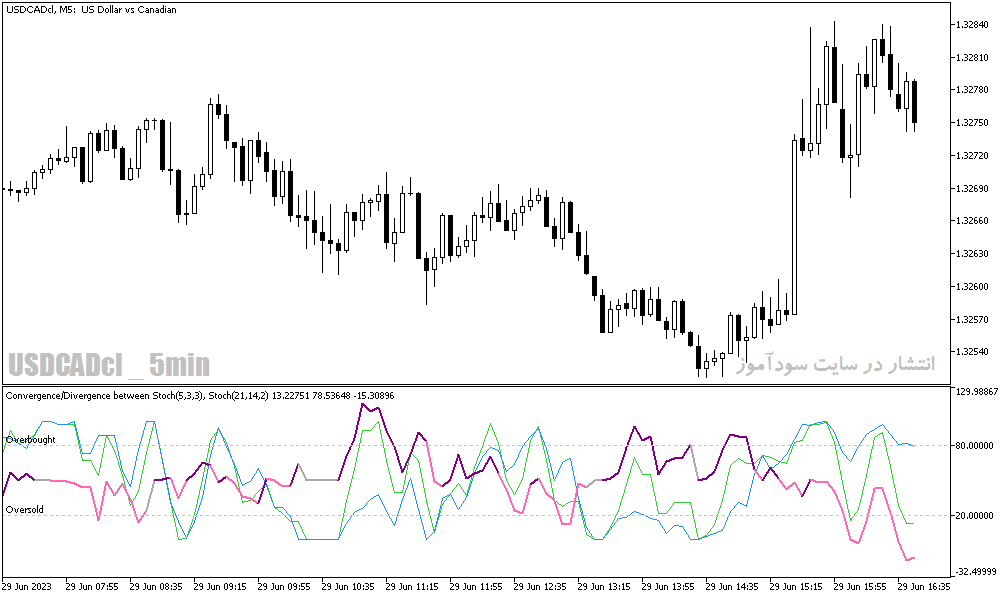Select the Overbought level label

[31, 439]
